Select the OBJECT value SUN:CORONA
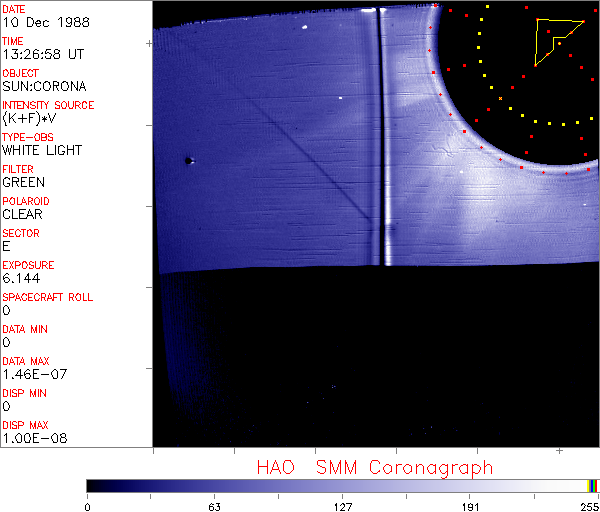Image resolution: width=600 pixels, height=512 pixels. [x=44, y=86]
